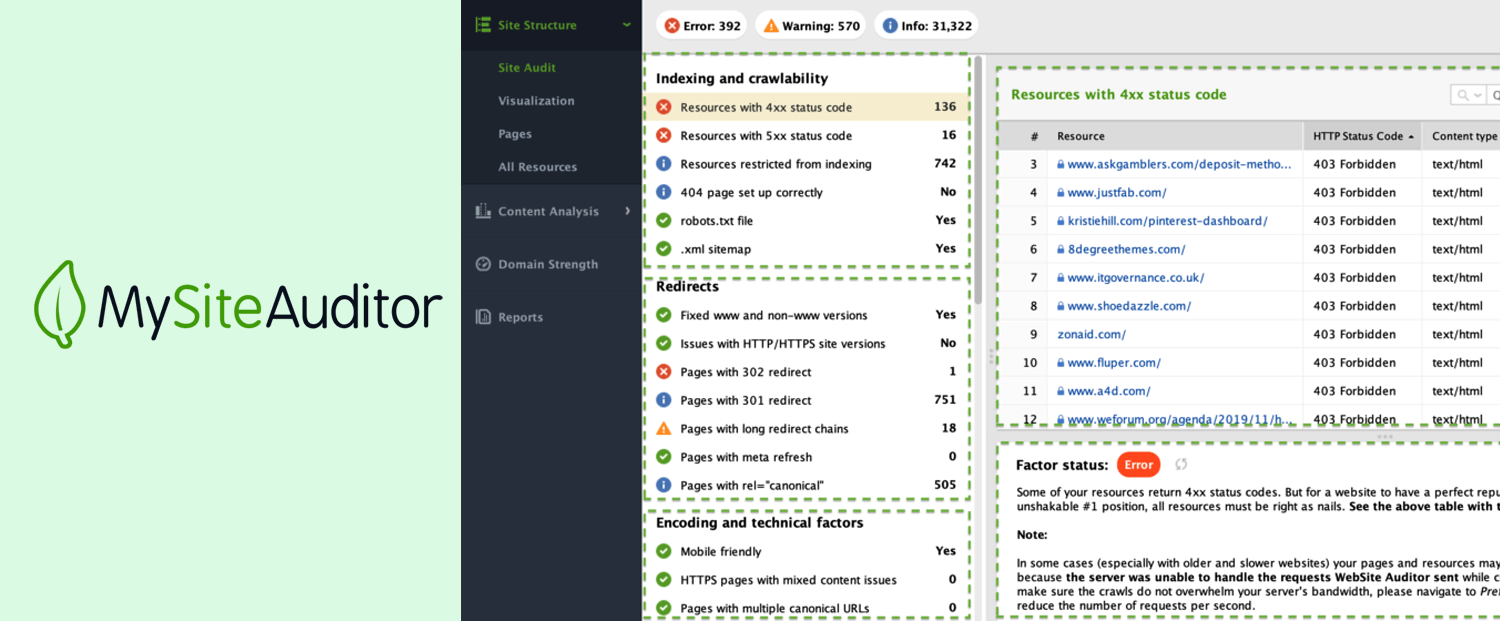Click info icon beside Pages with rel="canonical"
This screenshot has height=621, width=1500.
(x=663, y=485)
